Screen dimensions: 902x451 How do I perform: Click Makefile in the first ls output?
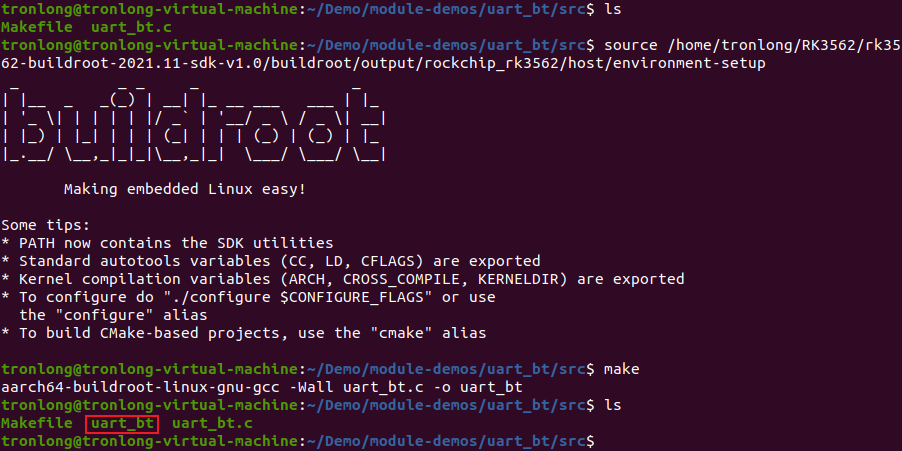point(37,27)
